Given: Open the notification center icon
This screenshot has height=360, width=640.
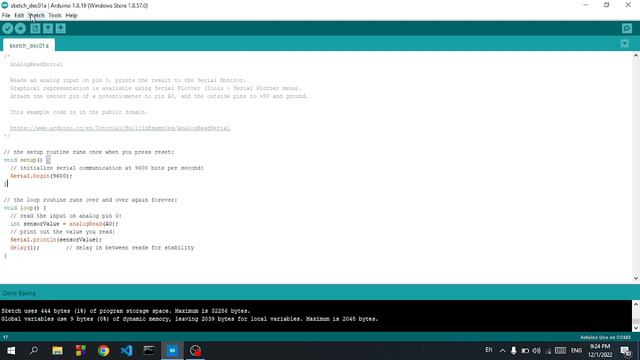Looking at the screenshot, I should [x=626, y=351].
